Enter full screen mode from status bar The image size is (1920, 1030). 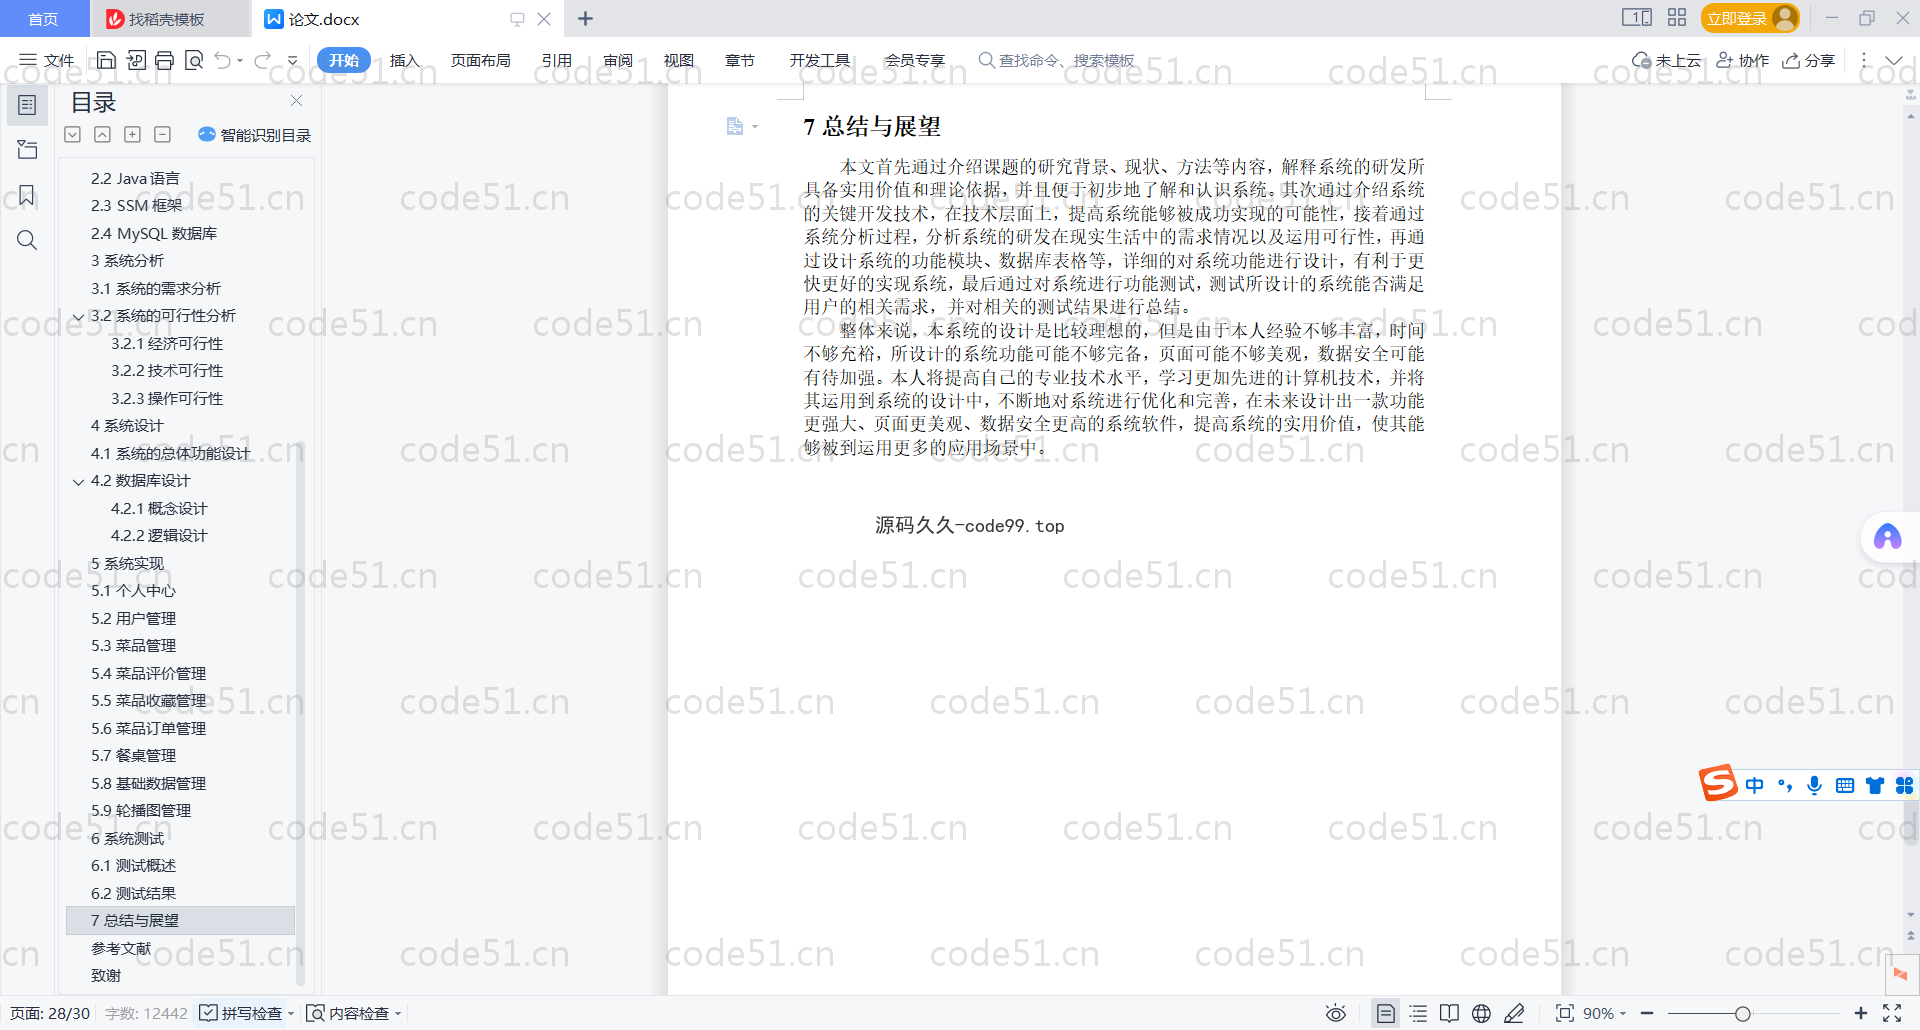[1892, 1013]
